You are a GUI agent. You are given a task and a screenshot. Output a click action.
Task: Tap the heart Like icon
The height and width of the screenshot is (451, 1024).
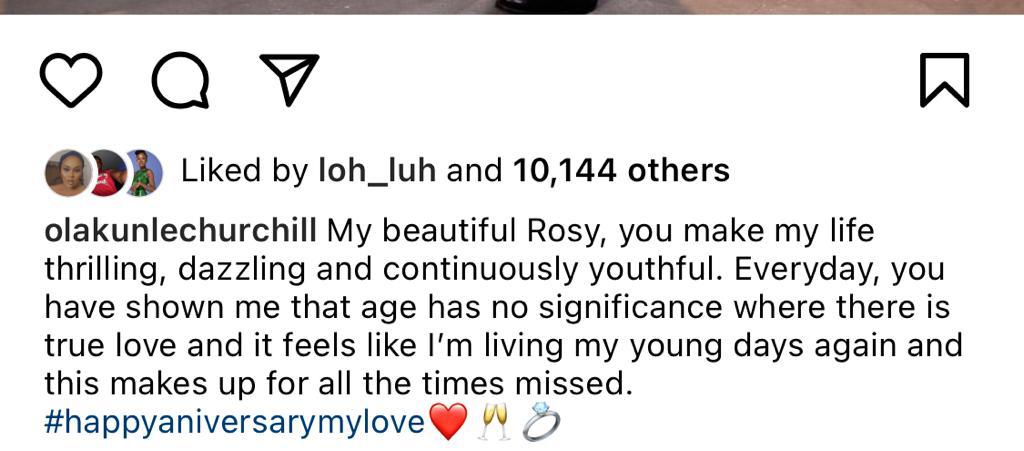71,80
